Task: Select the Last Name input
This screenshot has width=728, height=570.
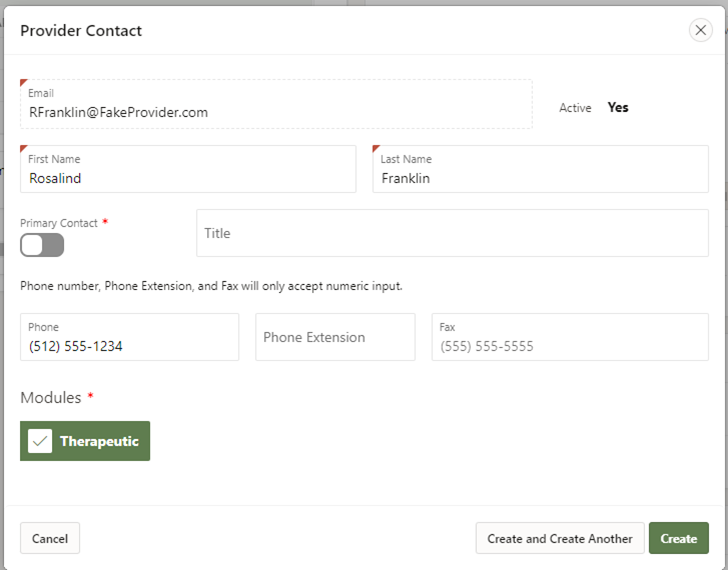Action: (x=540, y=178)
